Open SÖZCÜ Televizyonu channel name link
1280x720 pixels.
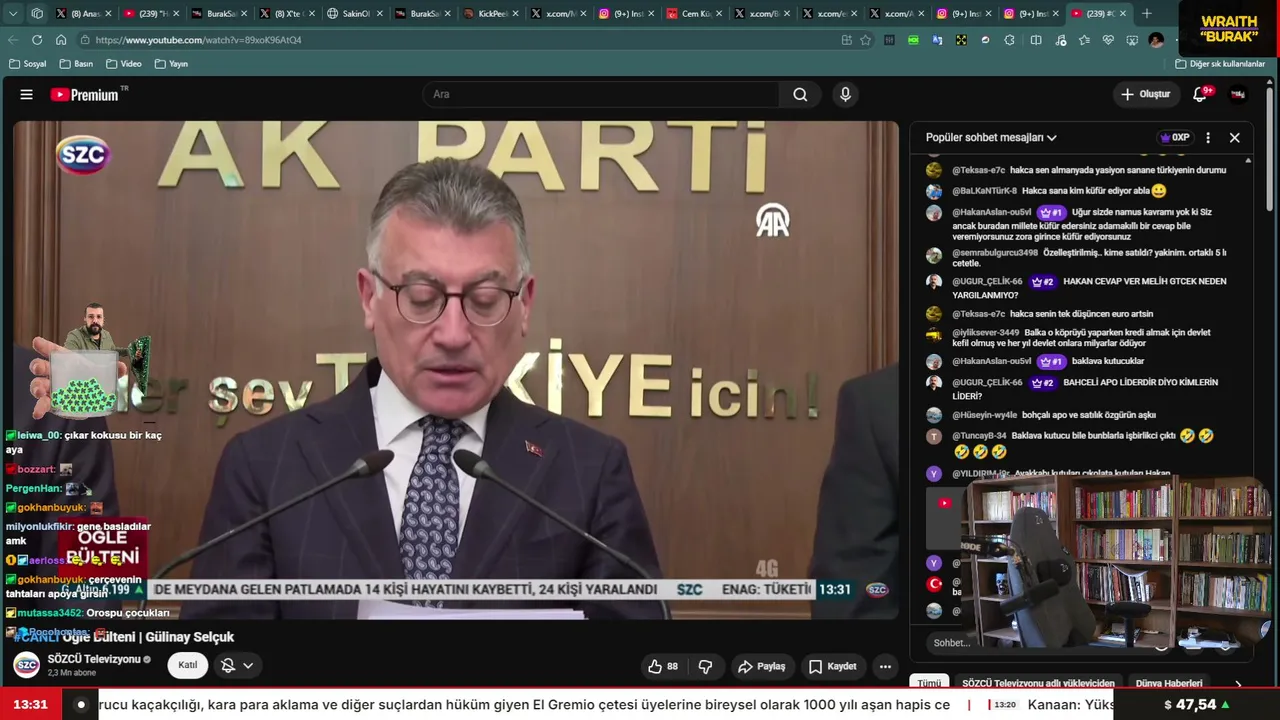(x=94, y=659)
